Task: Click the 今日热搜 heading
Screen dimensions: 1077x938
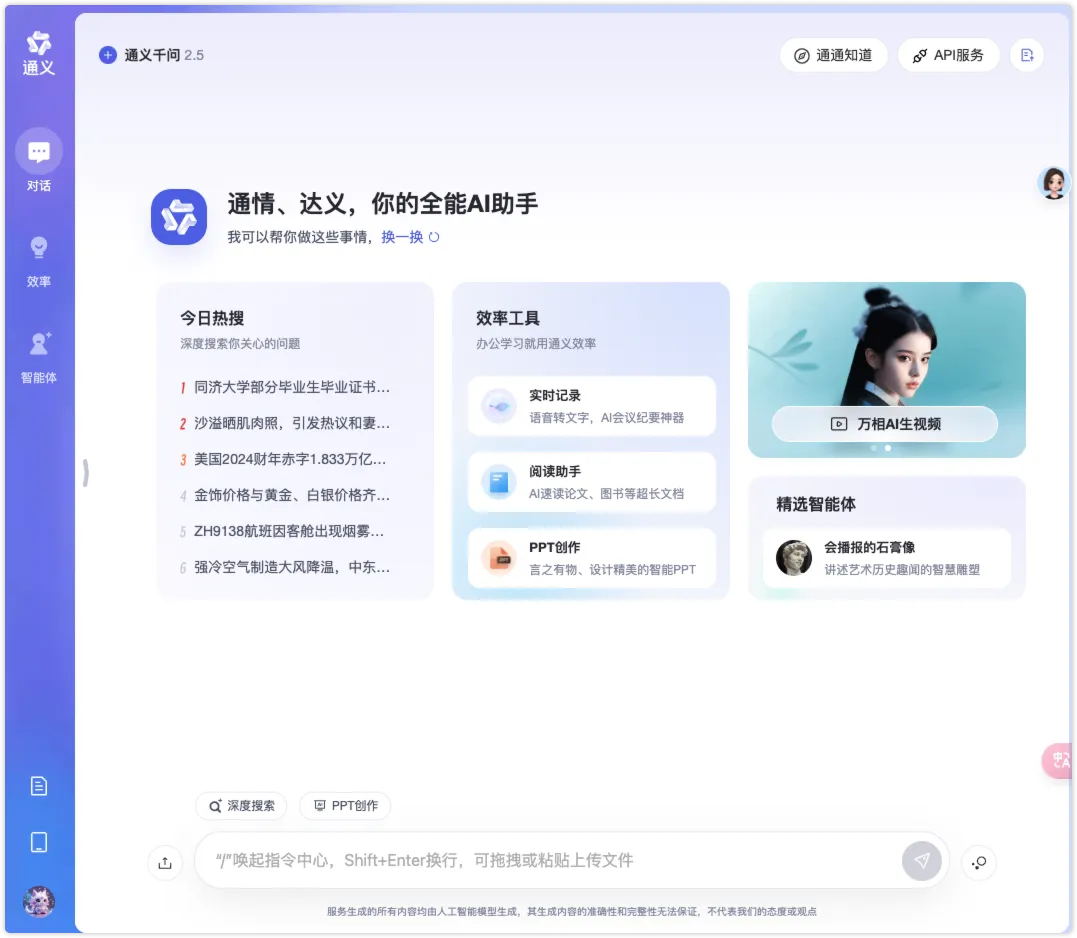Action: pos(212,318)
